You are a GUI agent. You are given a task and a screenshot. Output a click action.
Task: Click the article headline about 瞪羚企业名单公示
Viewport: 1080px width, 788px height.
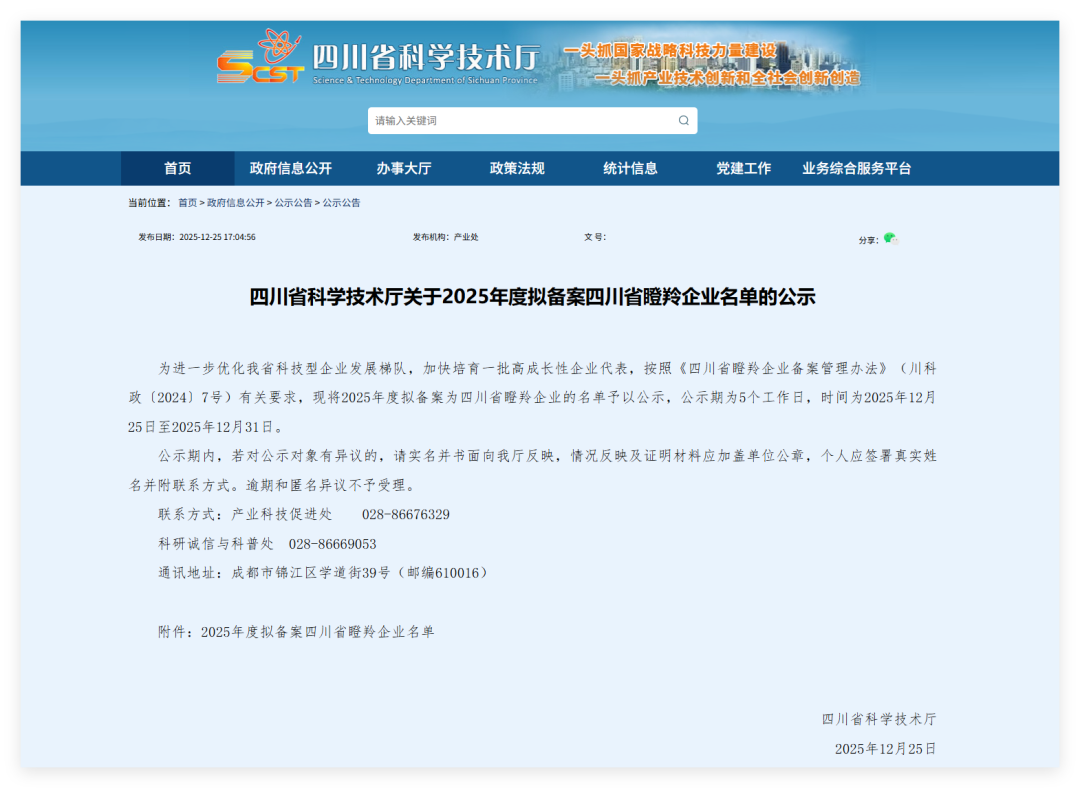point(532,297)
